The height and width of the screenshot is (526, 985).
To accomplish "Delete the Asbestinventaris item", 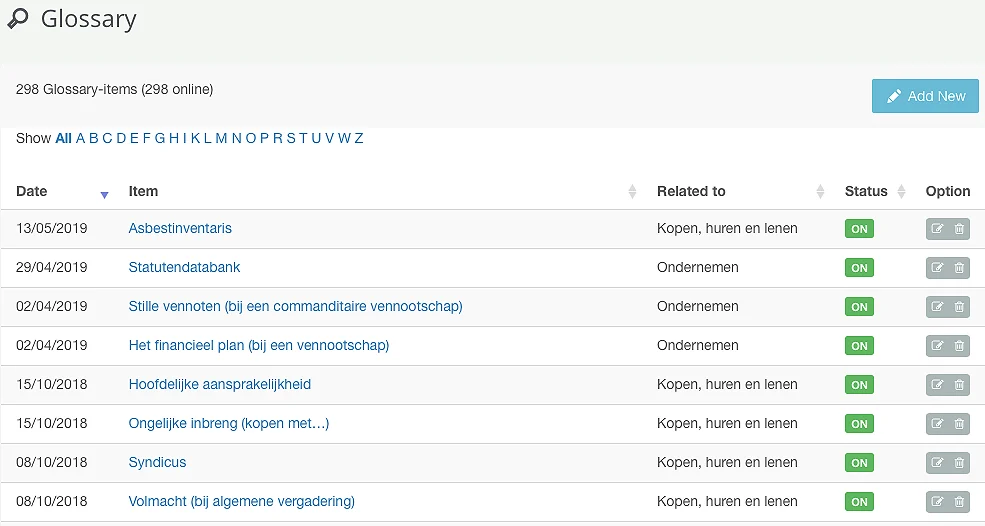I will (959, 229).
